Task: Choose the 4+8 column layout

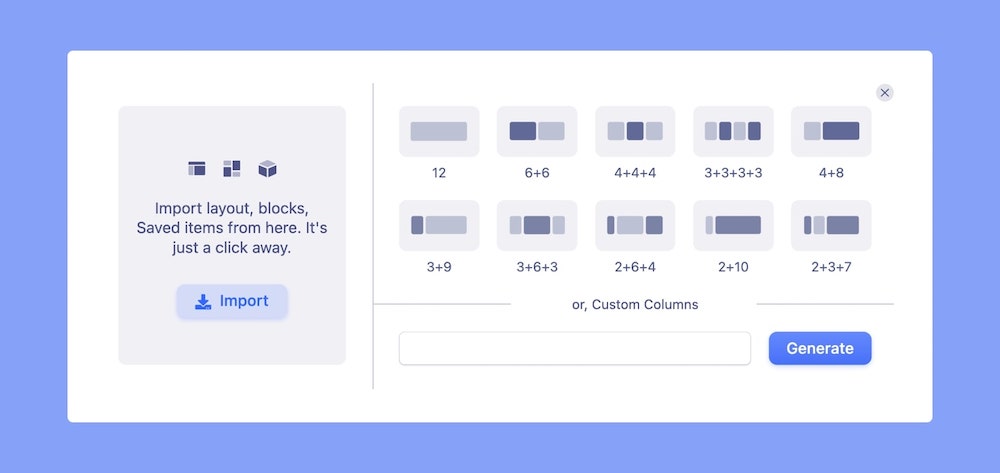Action: [x=831, y=131]
